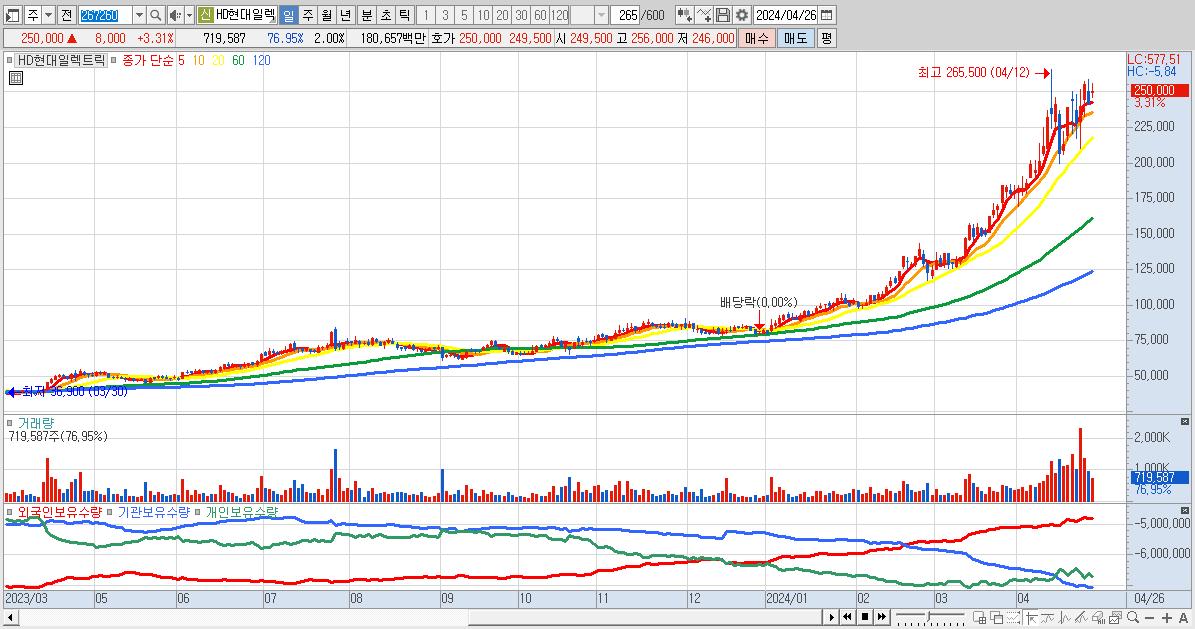Select interval preset 30
This screenshot has height=629, width=1195.
[521, 15]
